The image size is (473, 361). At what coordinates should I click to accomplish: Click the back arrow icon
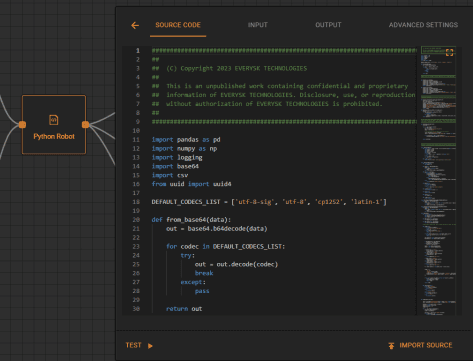coord(135,25)
